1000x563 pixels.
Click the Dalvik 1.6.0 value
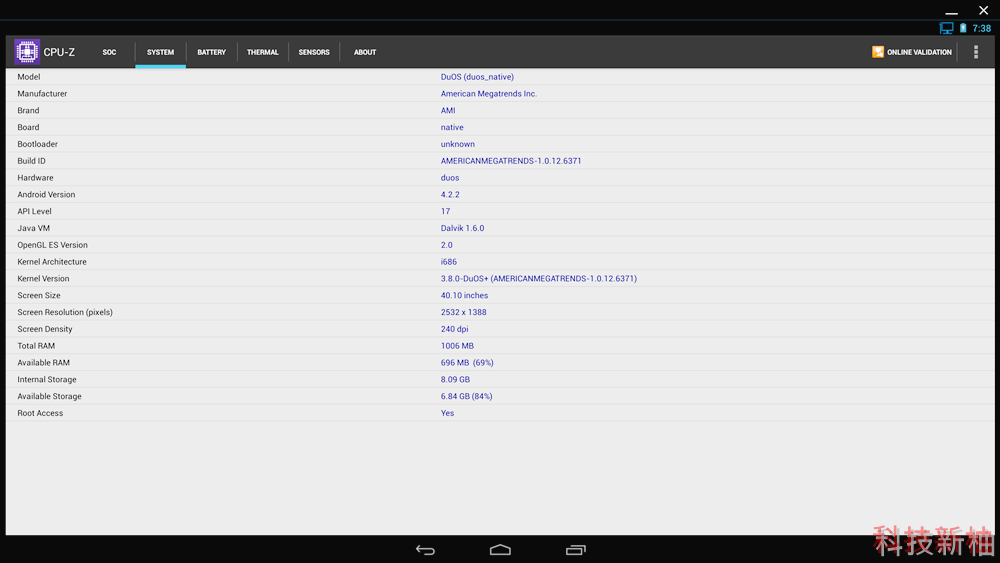[462, 228]
